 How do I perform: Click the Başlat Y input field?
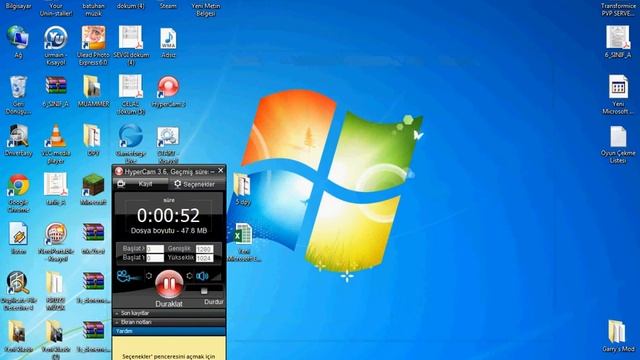(x=155, y=258)
